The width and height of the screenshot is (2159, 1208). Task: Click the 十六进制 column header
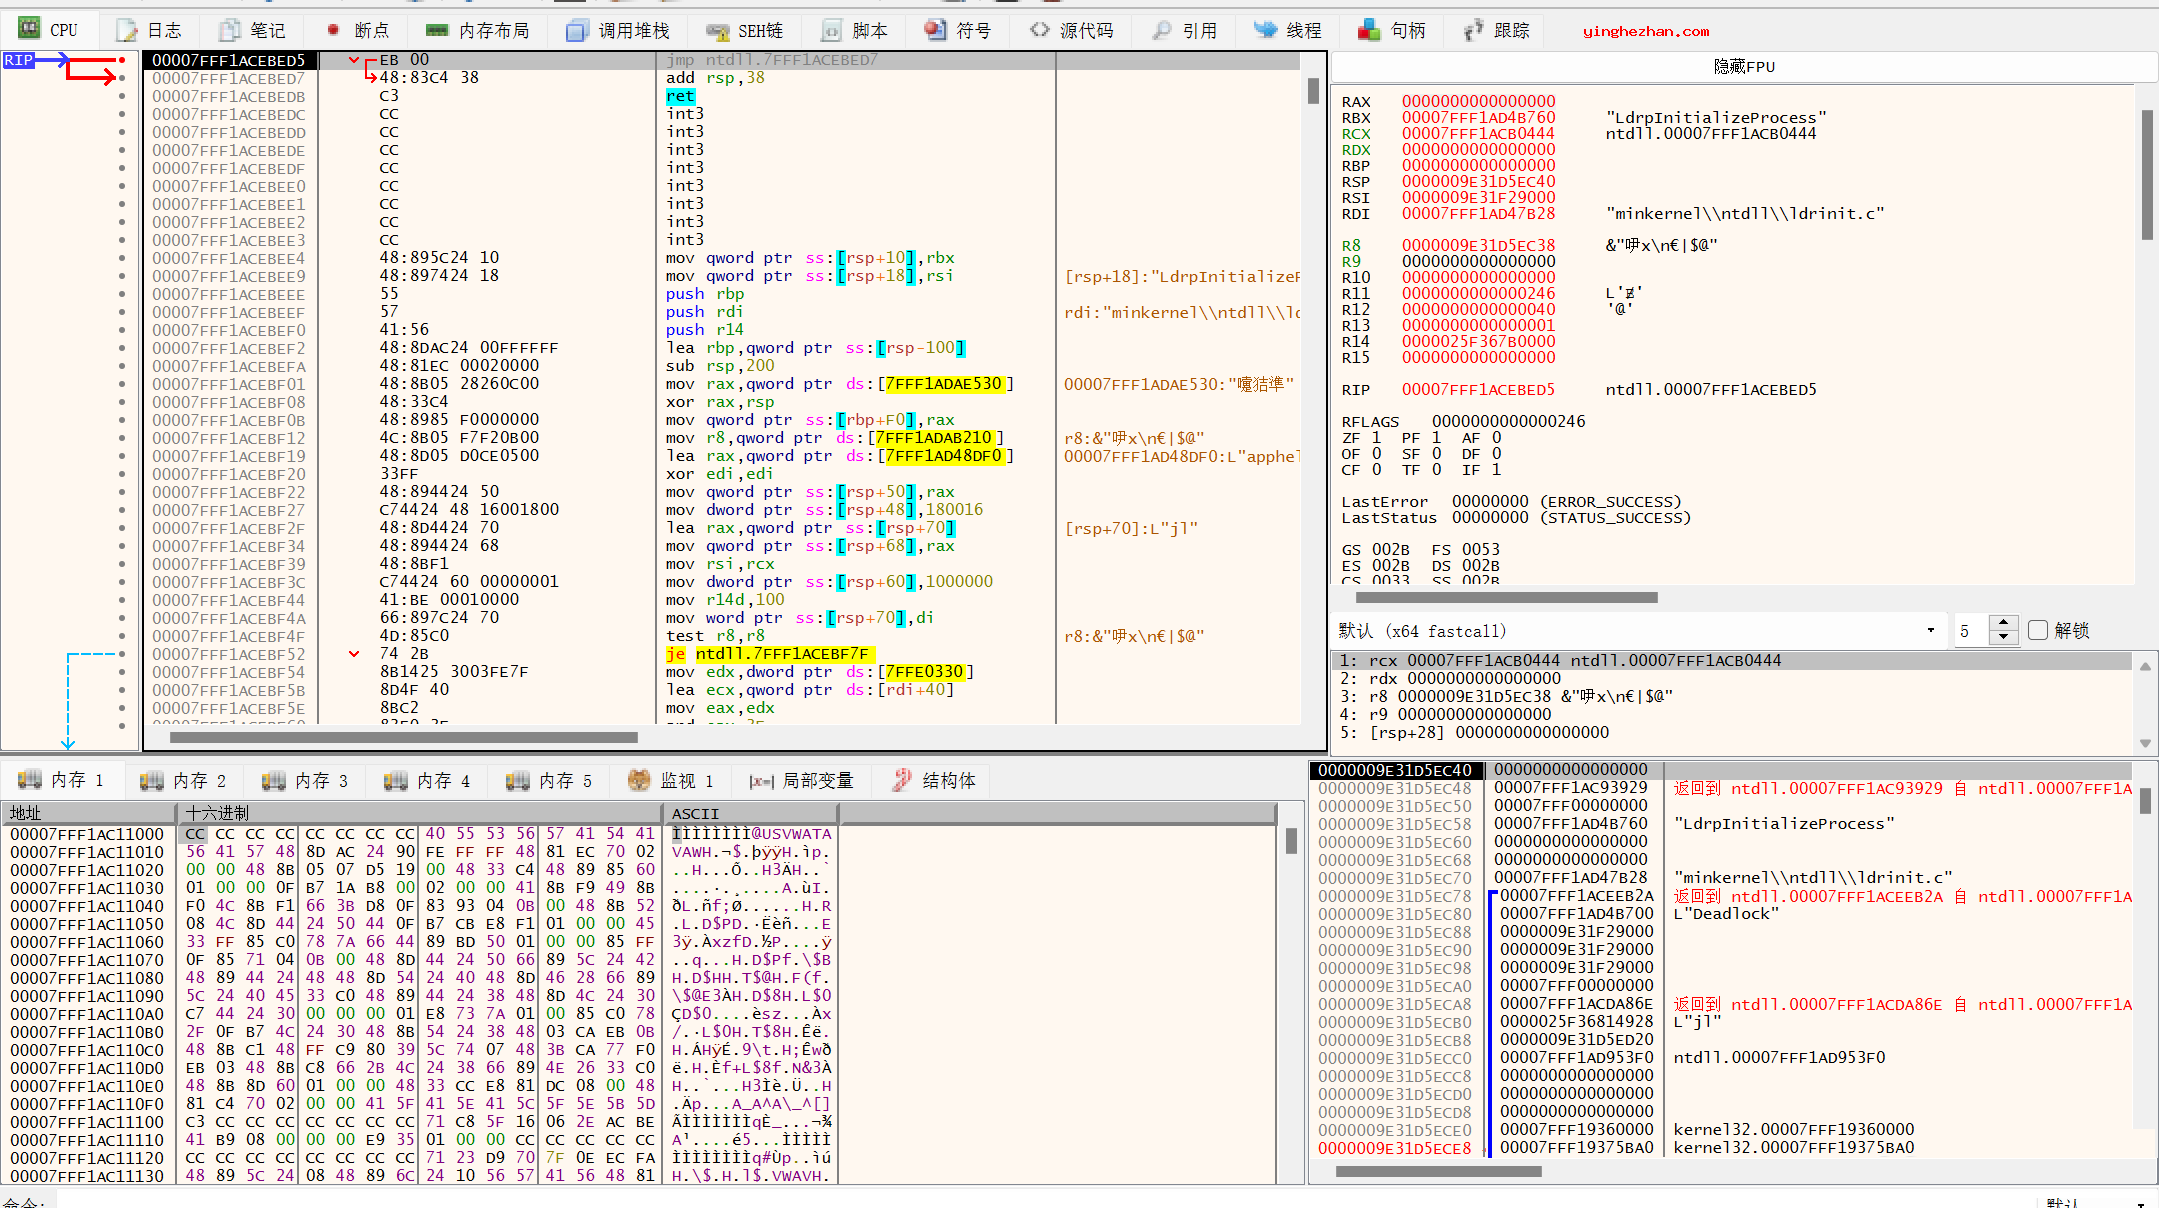tap(423, 813)
